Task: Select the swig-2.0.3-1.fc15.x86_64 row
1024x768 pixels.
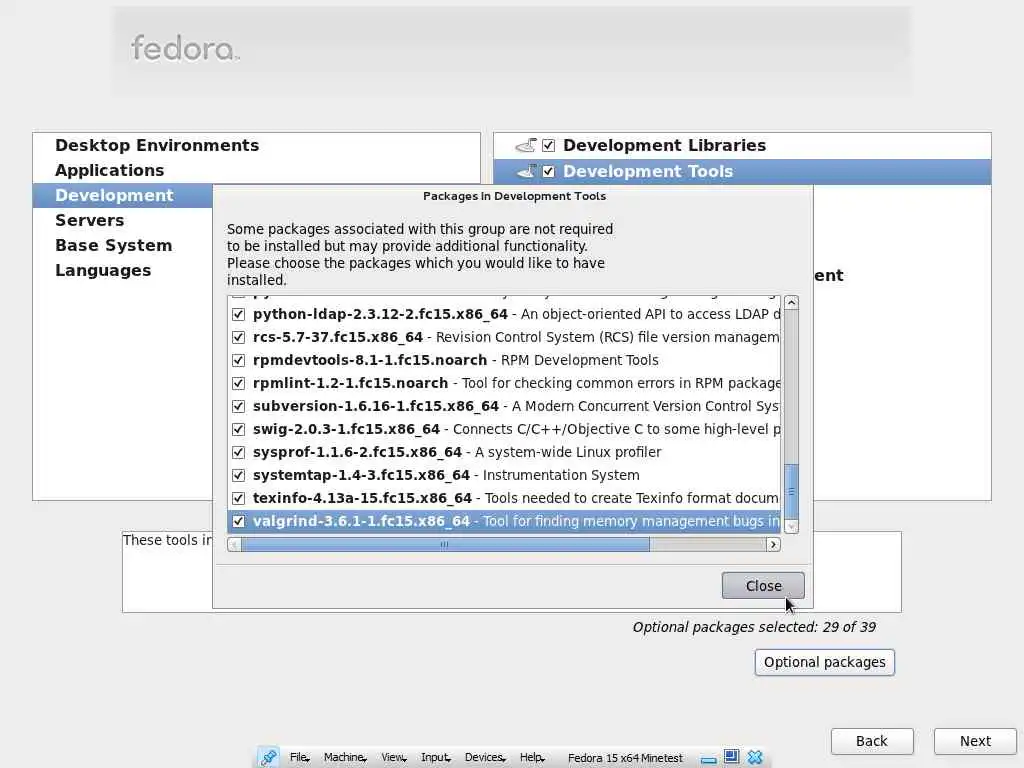Action: (x=504, y=429)
